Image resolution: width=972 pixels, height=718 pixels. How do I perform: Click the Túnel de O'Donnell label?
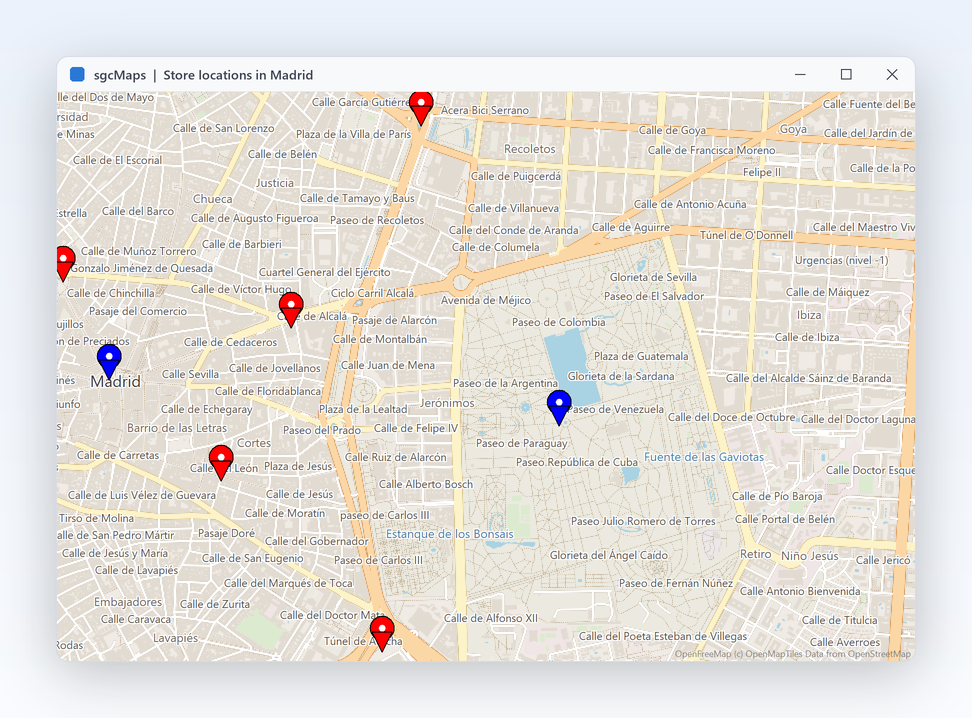746,235
